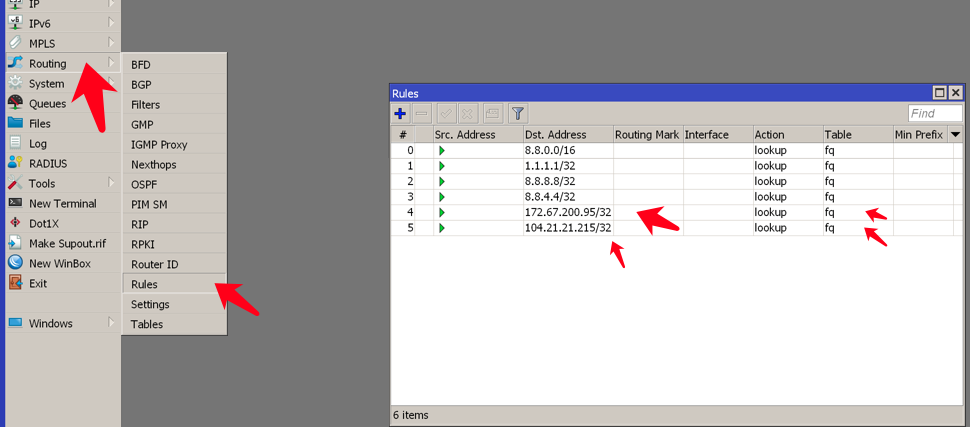The height and width of the screenshot is (427, 970).
Task: Open RPKI in Routing submenu
Action: (174, 244)
